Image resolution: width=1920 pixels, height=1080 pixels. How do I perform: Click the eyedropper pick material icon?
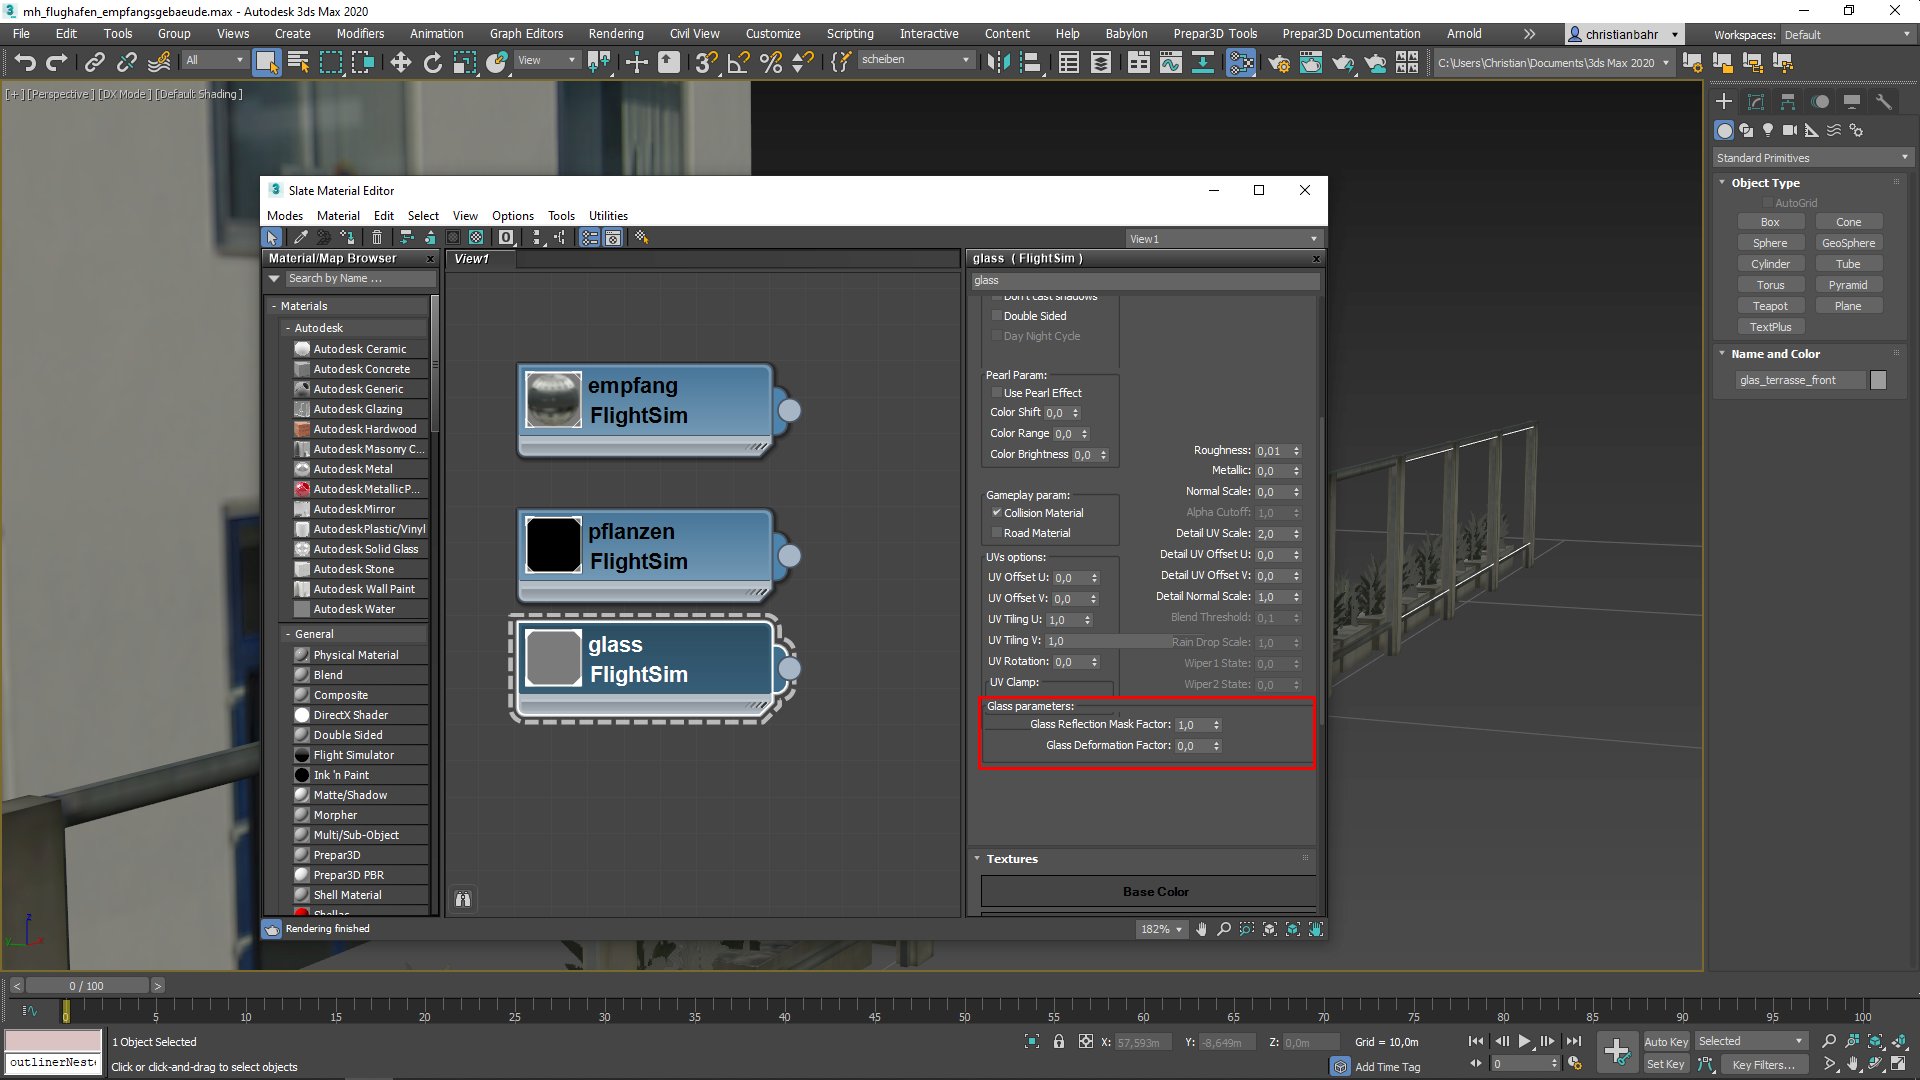click(300, 238)
